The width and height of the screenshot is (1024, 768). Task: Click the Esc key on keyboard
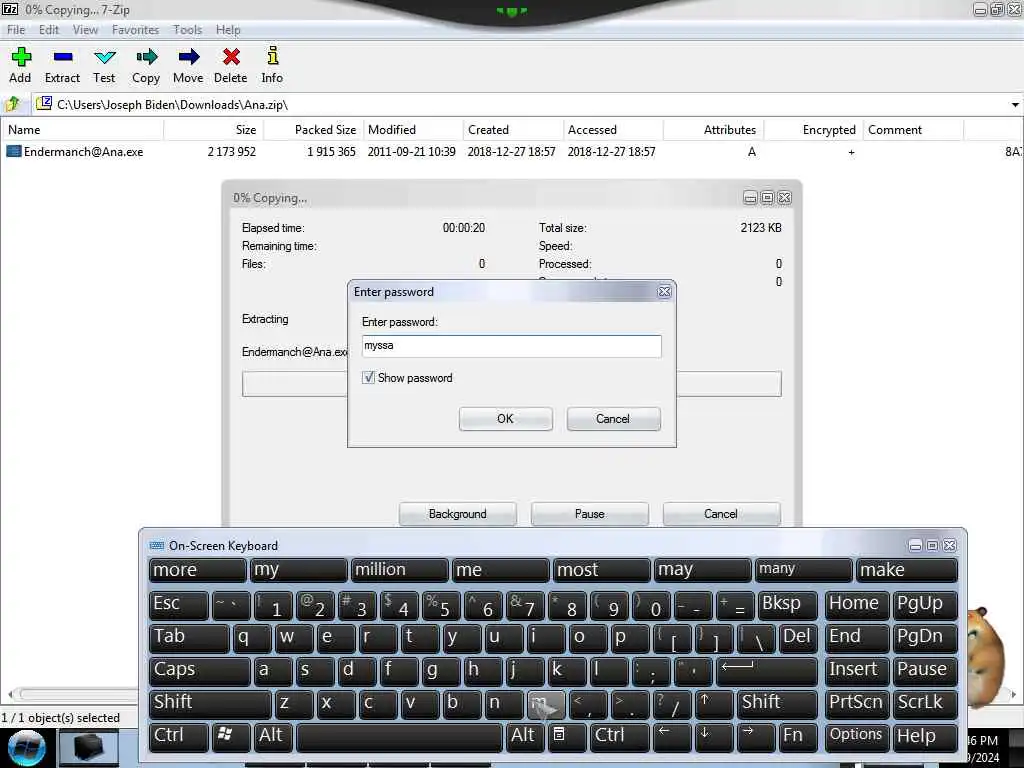point(178,604)
